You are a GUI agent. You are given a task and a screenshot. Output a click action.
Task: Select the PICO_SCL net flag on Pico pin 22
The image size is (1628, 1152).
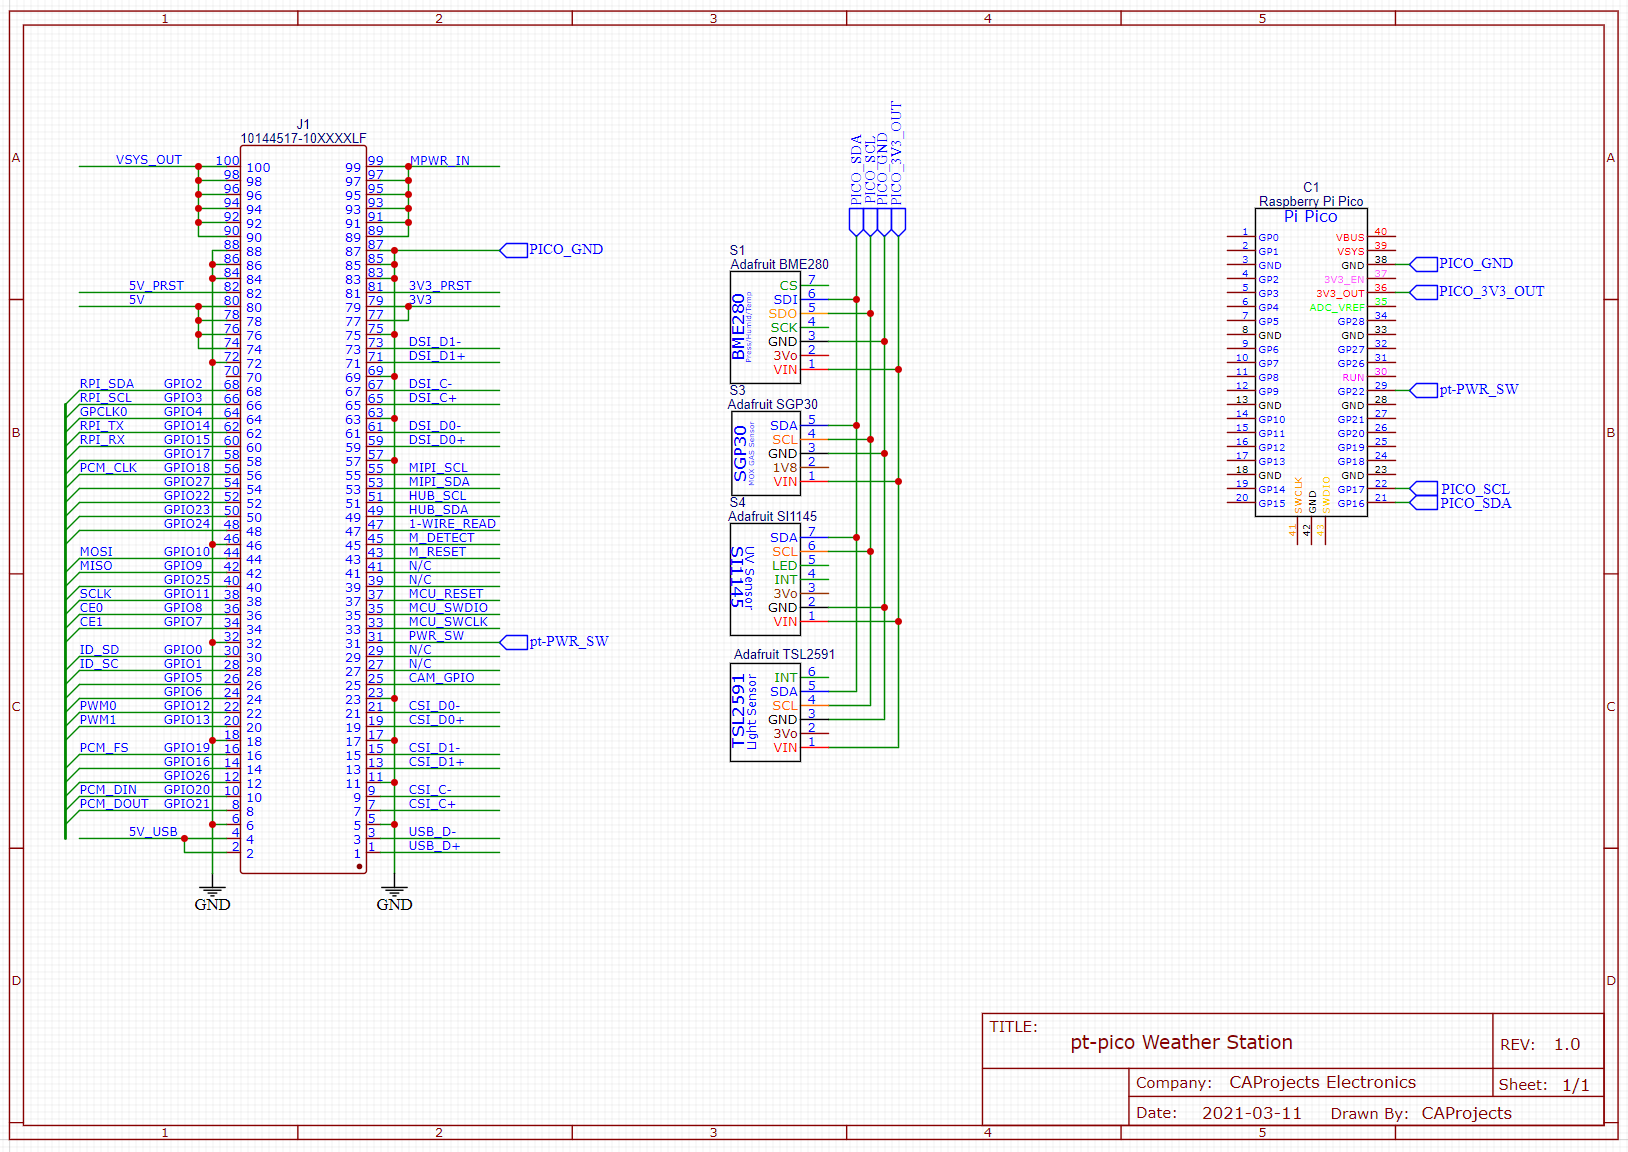tap(1460, 489)
